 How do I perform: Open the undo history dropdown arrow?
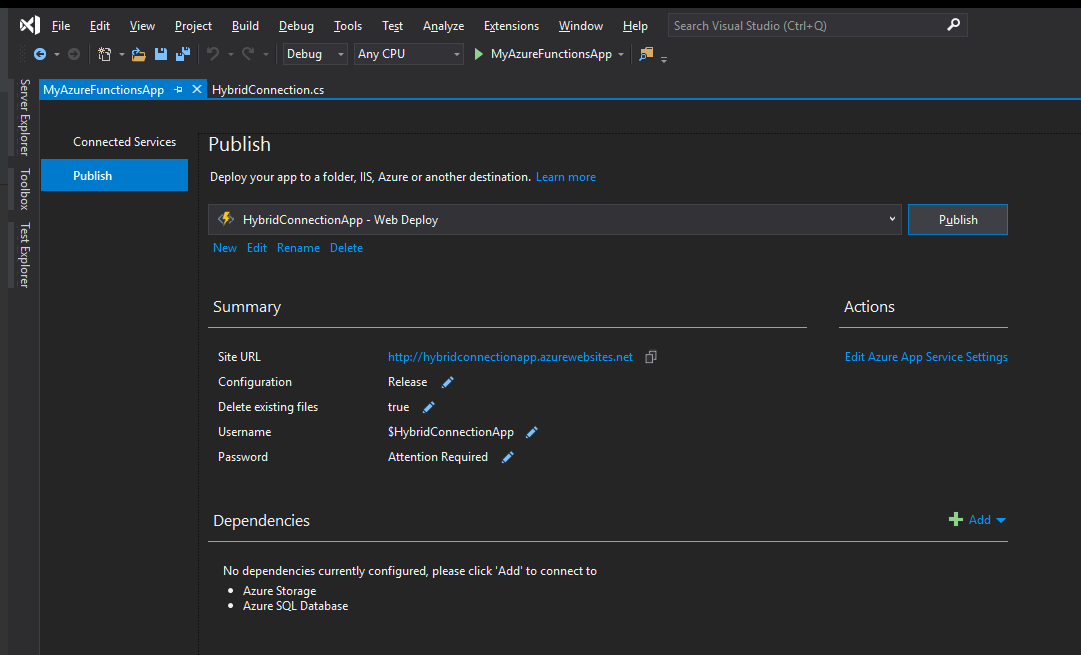[230, 54]
